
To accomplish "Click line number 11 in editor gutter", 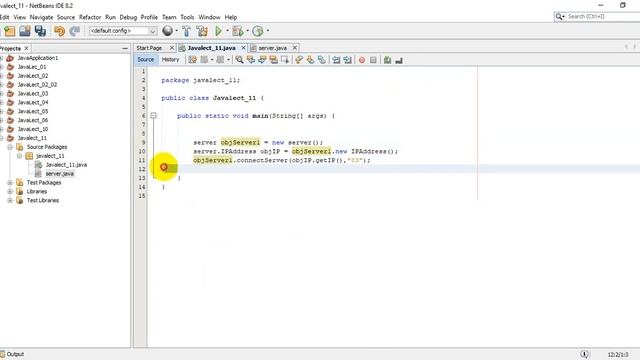I will [142, 160].
